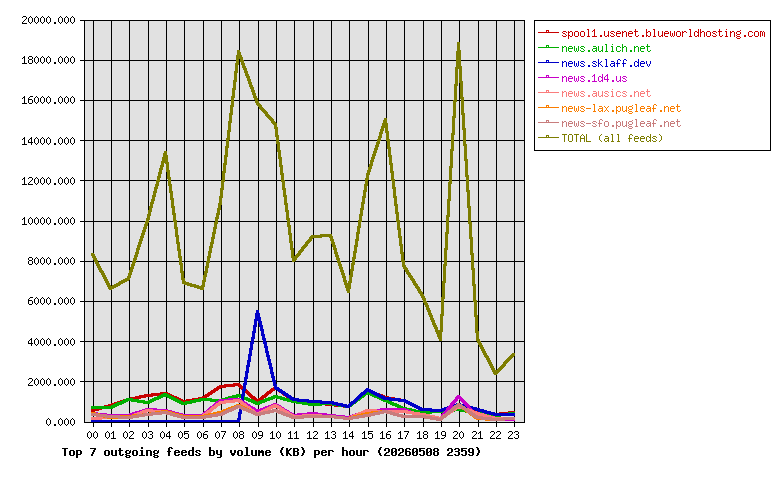780x480 pixels.
Task: Click the TOTAL (all feeds) legend label
Action: [x=612, y=138]
